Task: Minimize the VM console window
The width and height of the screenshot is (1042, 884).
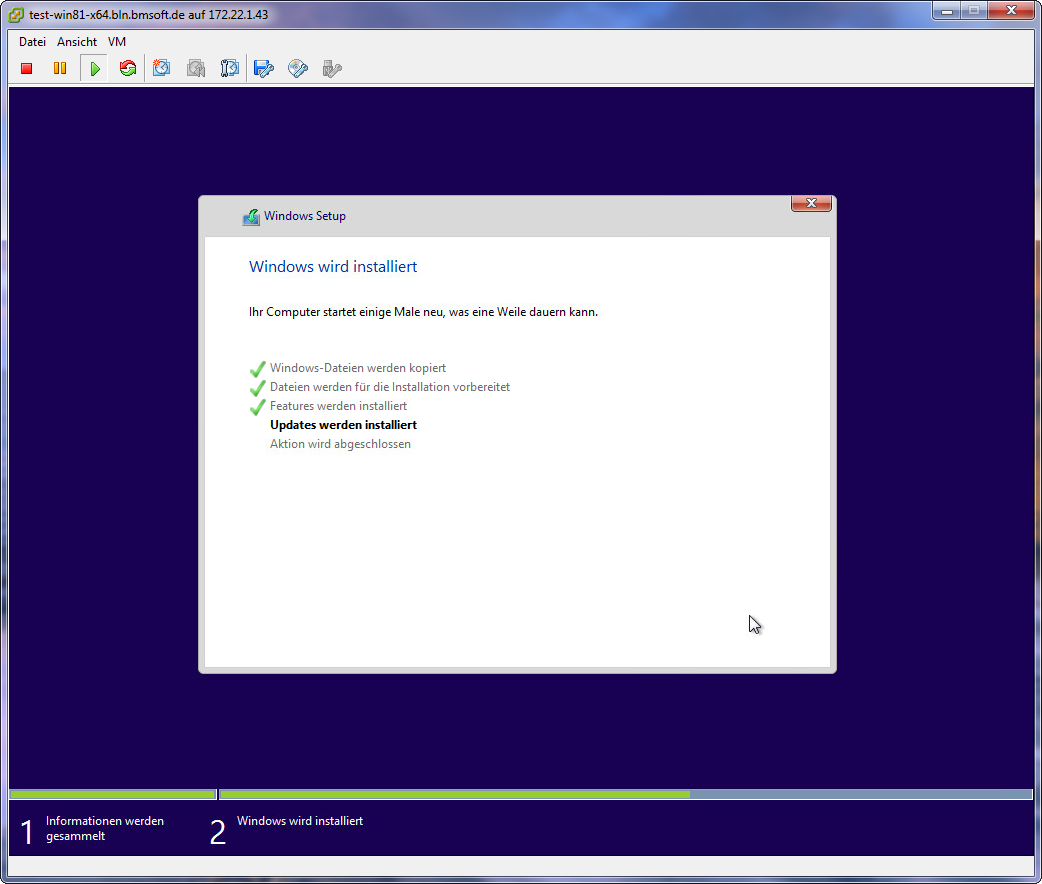Action: (947, 11)
